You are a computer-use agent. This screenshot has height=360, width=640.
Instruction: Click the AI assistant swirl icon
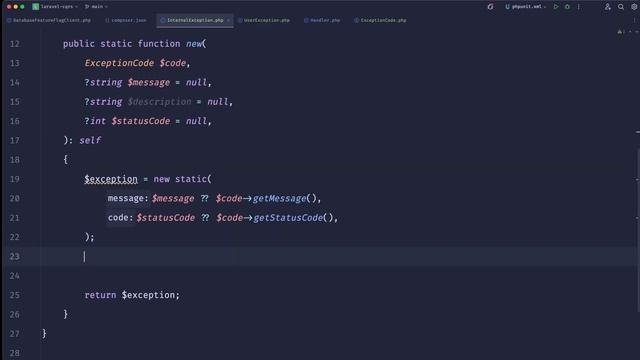[x=490, y=7]
